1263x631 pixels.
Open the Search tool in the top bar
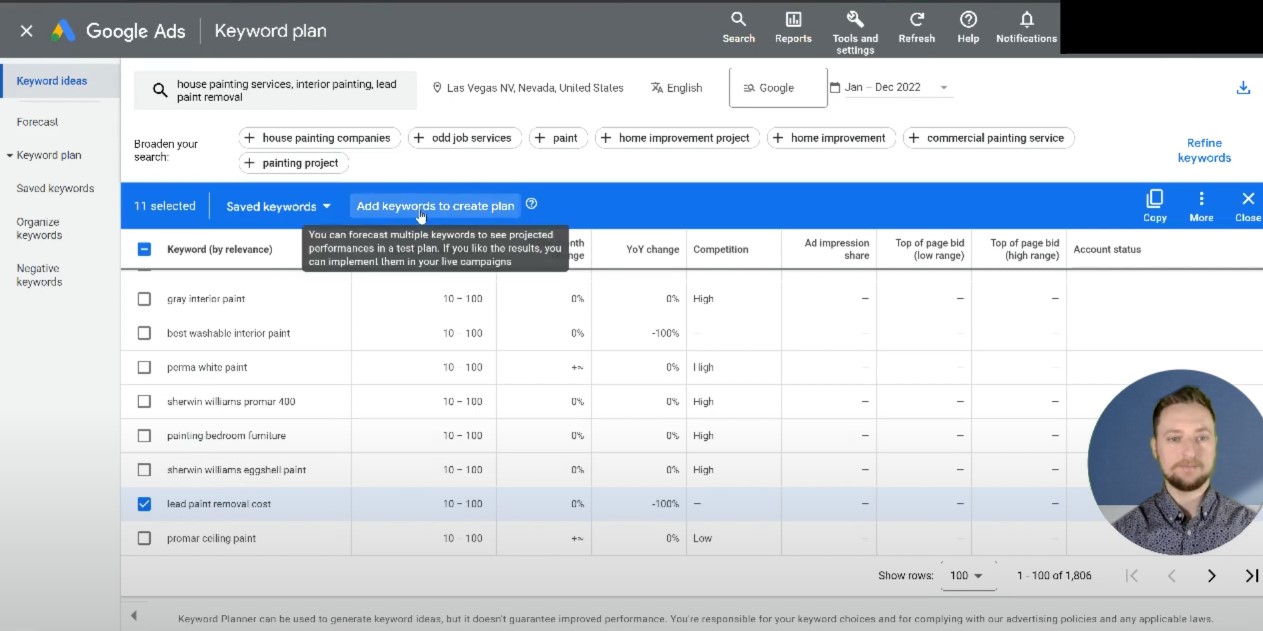point(738,27)
